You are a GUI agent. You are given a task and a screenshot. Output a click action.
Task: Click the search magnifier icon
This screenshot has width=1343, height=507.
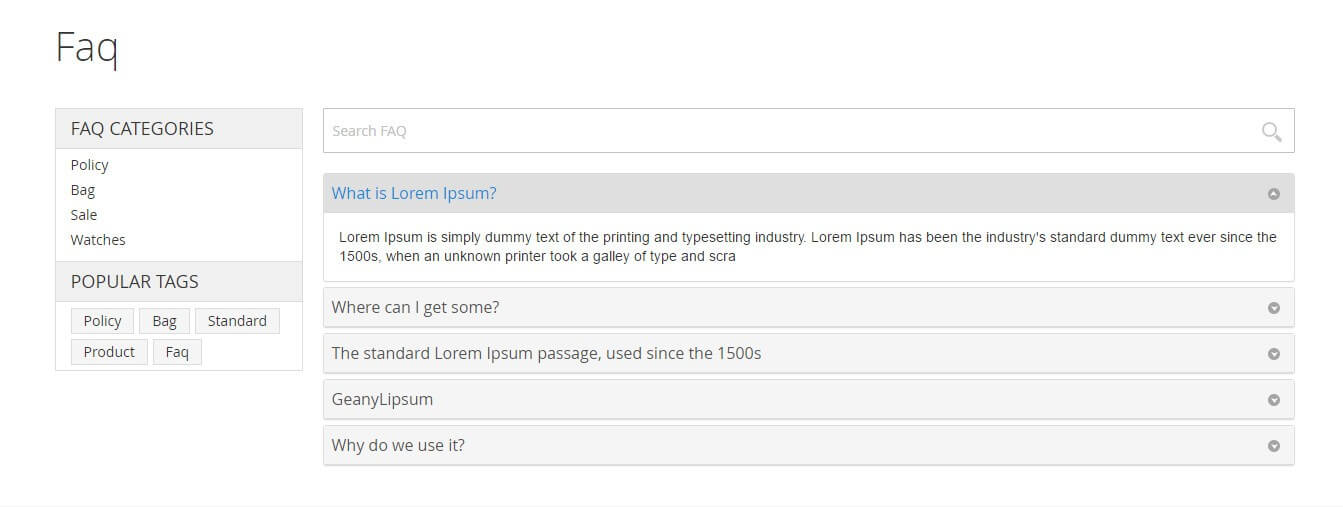pyautogui.click(x=1271, y=131)
